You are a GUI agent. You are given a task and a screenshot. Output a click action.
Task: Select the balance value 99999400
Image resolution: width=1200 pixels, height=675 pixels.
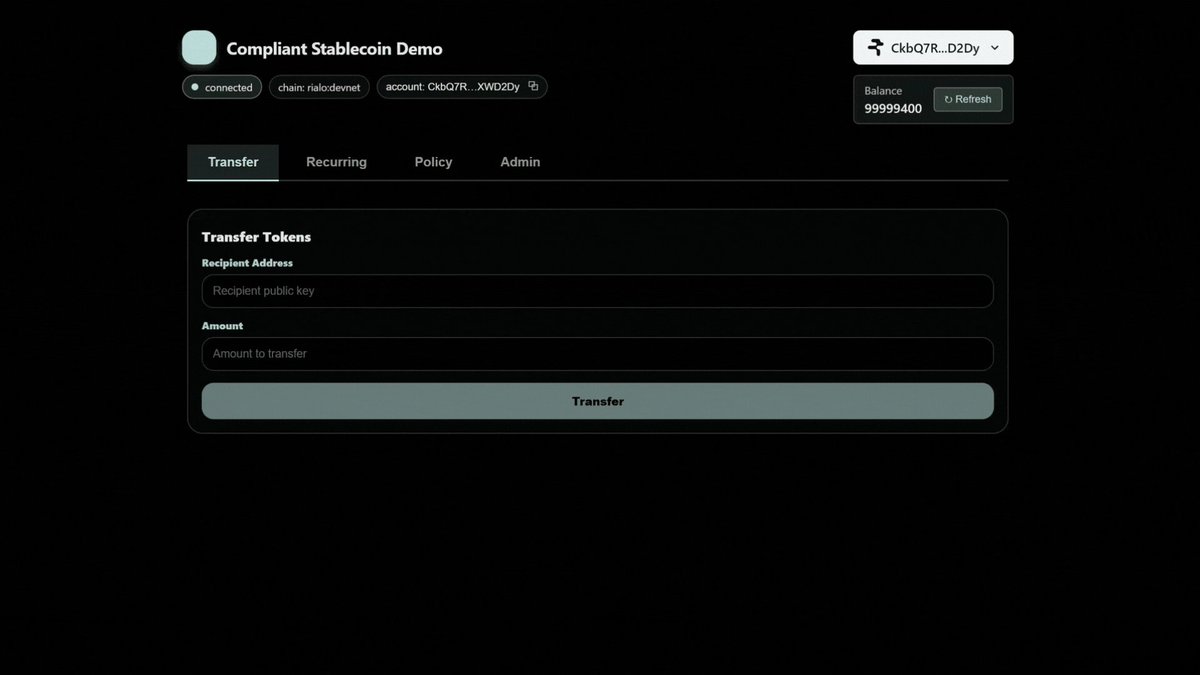click(x=893, y=108)
